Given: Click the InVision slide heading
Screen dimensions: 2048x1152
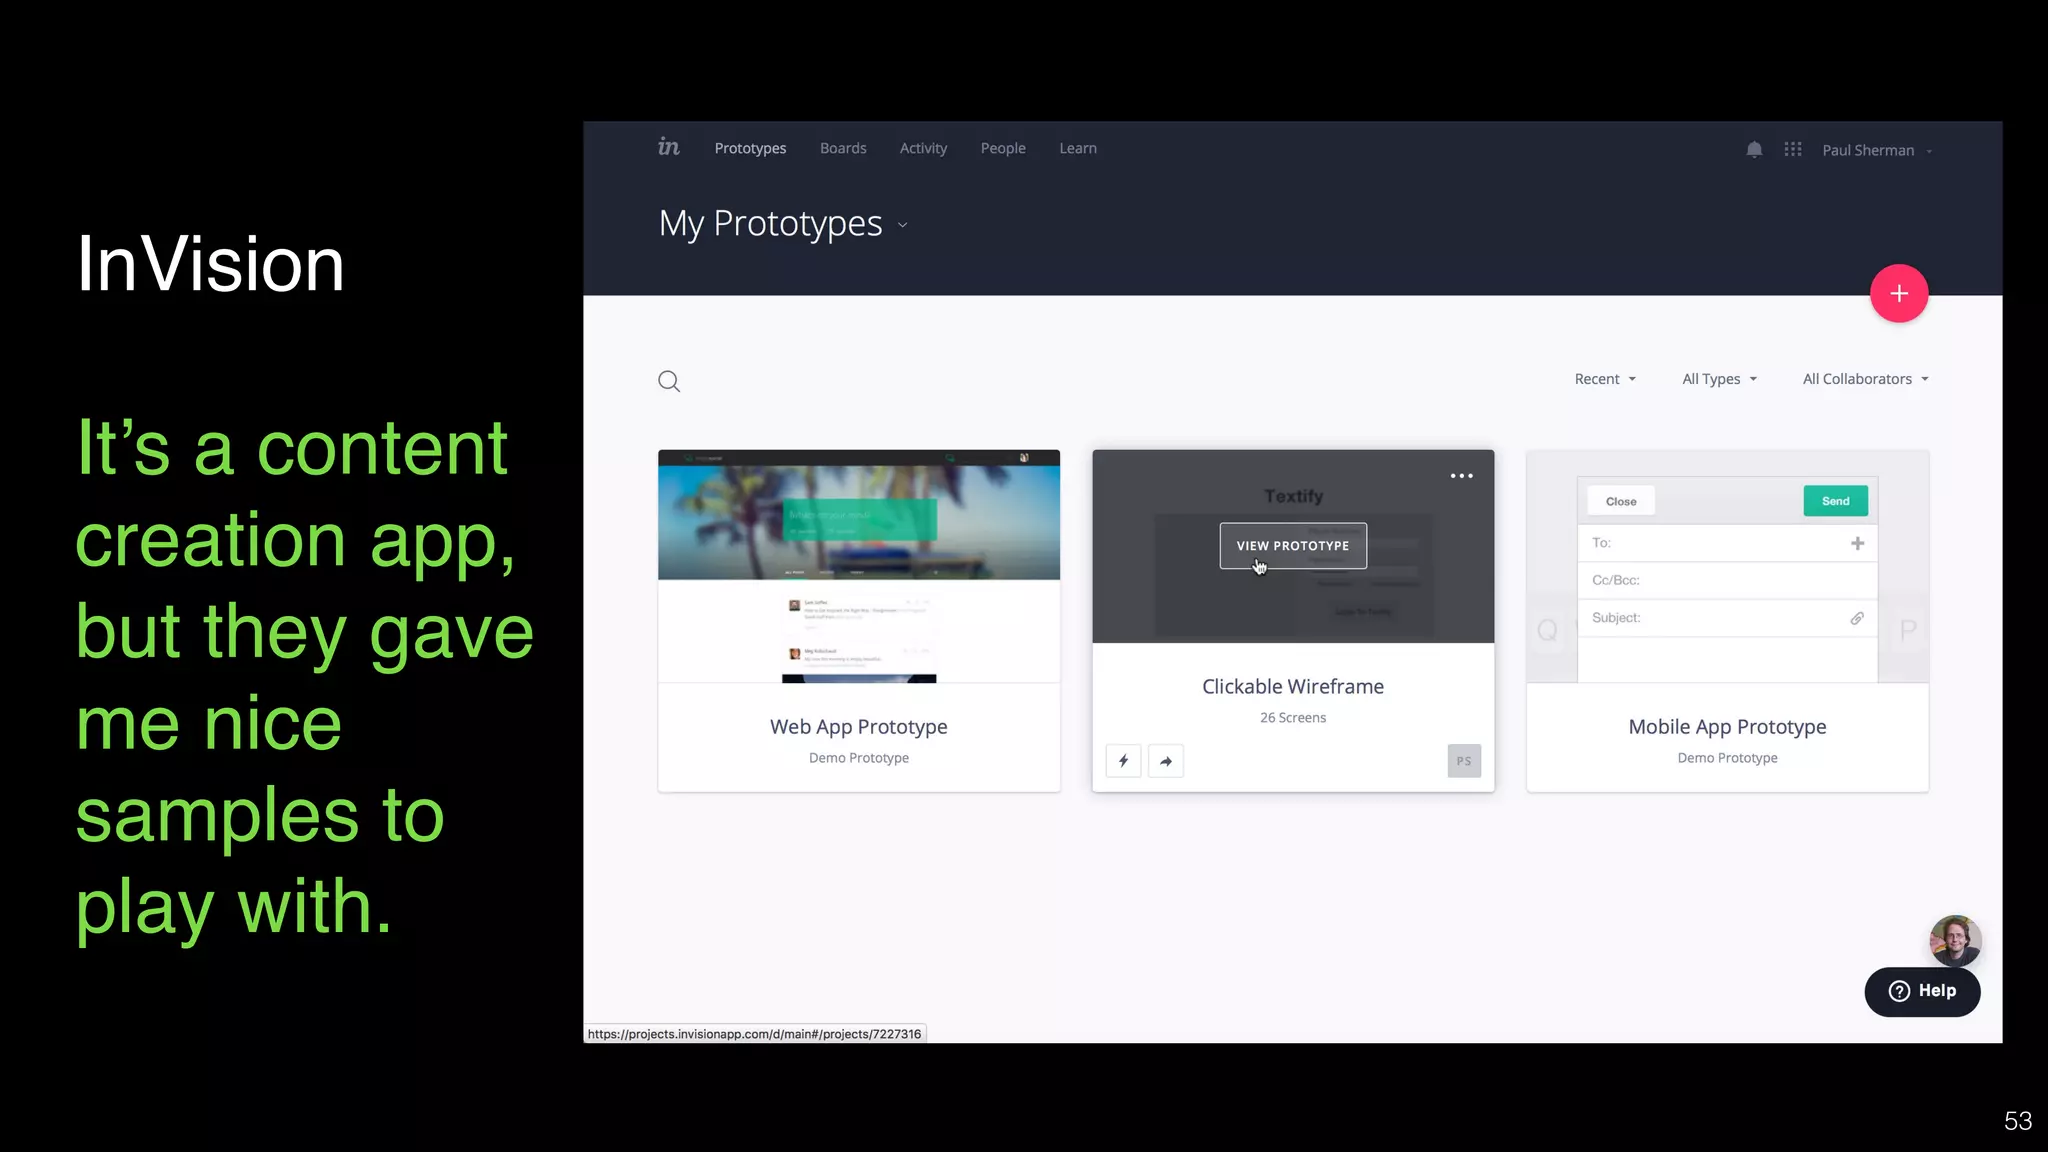Looking at the screenshot, I should pyautogui.click(x=210, y=264).
